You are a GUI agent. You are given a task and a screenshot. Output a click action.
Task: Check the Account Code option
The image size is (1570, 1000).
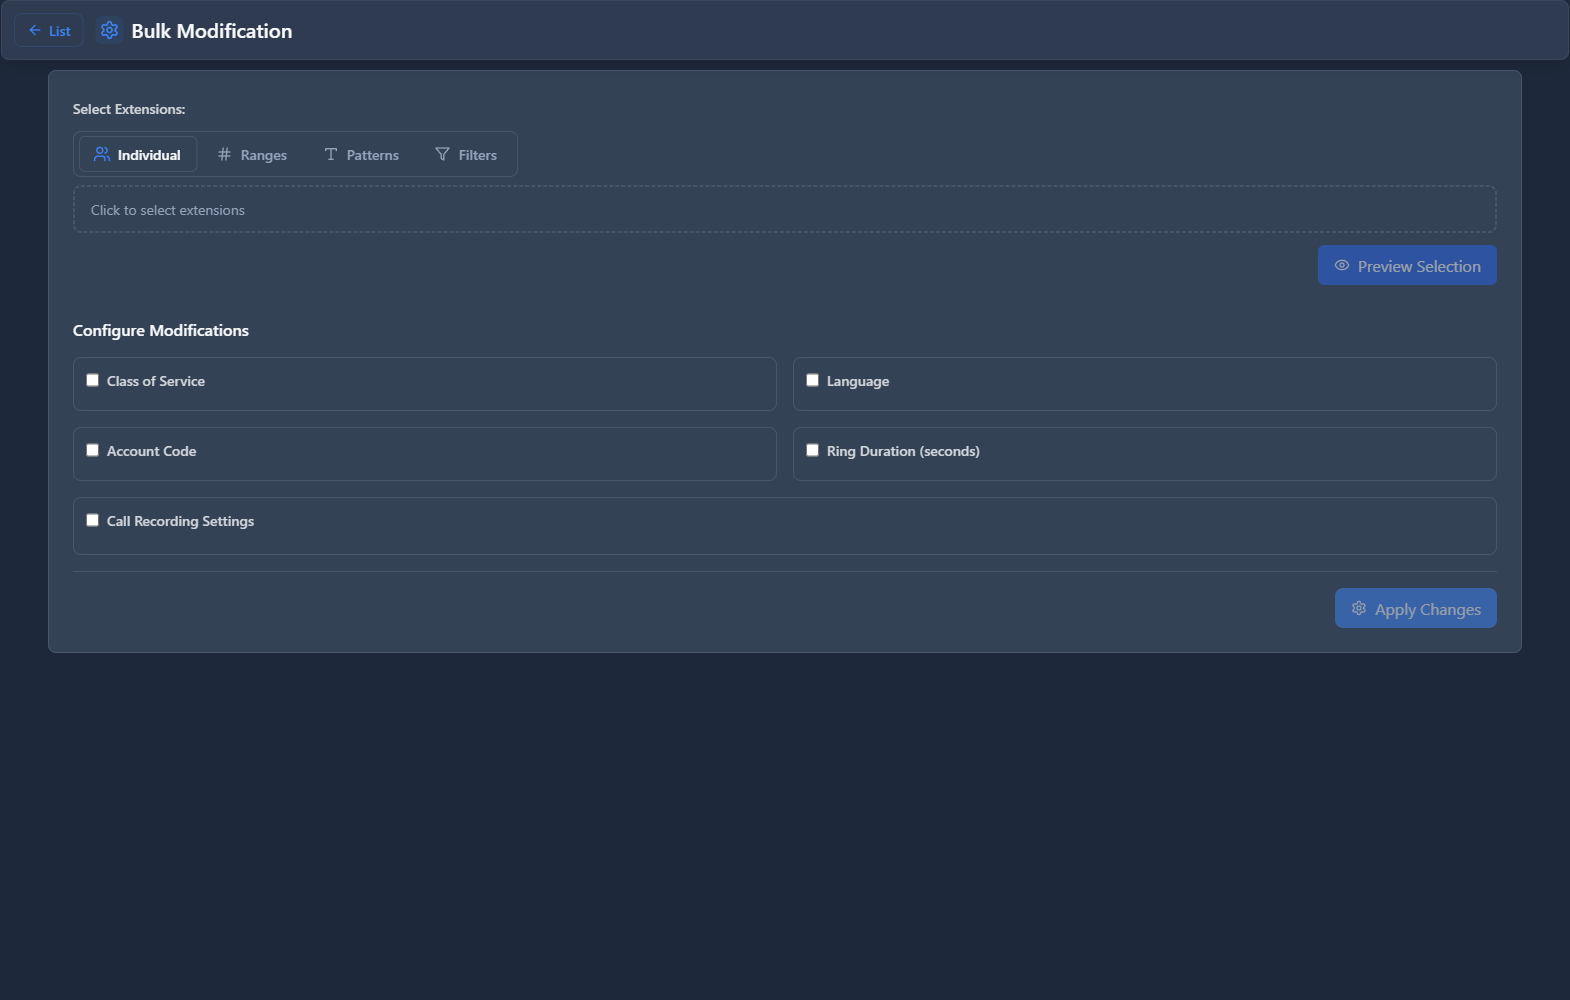(93, 450)
